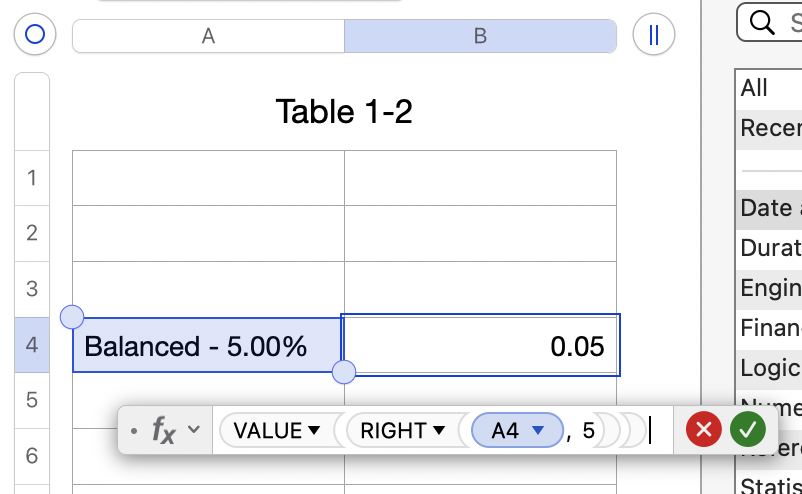802x494 pixels.
Task: Click the selection handle above cell A4
Action: tap(72, 318)
